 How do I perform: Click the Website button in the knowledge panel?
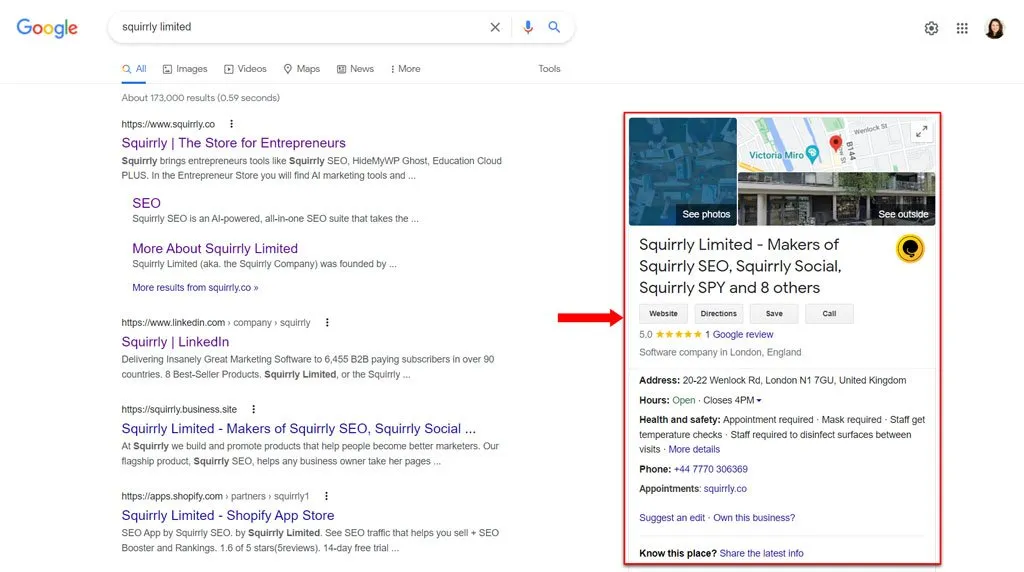click(x=663, y=313)
